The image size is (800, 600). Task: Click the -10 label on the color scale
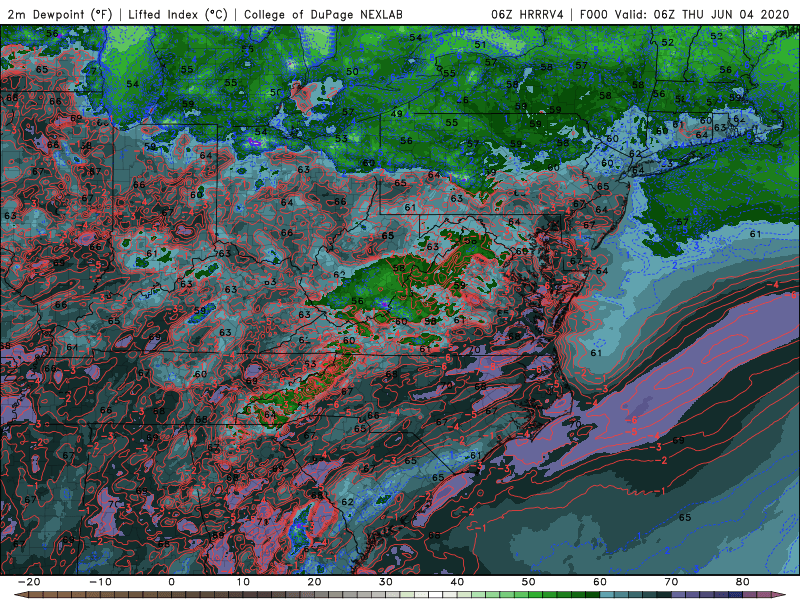(100, 582)
